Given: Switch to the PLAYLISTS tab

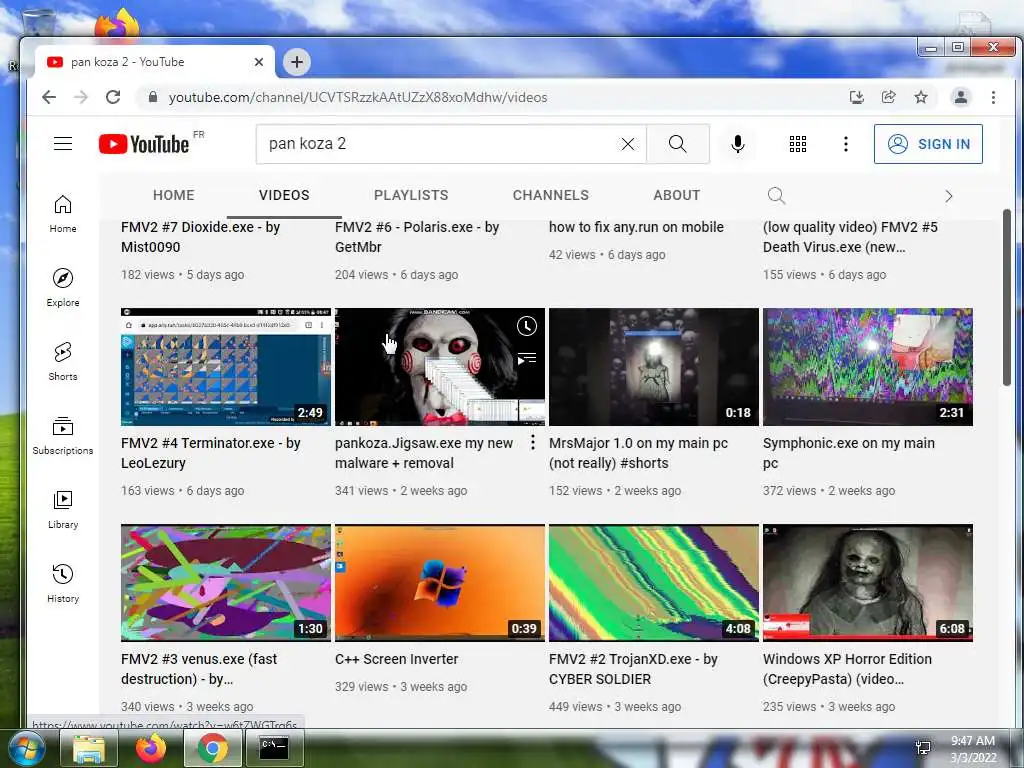Looking at the screenshot, I should pos(411,195).
